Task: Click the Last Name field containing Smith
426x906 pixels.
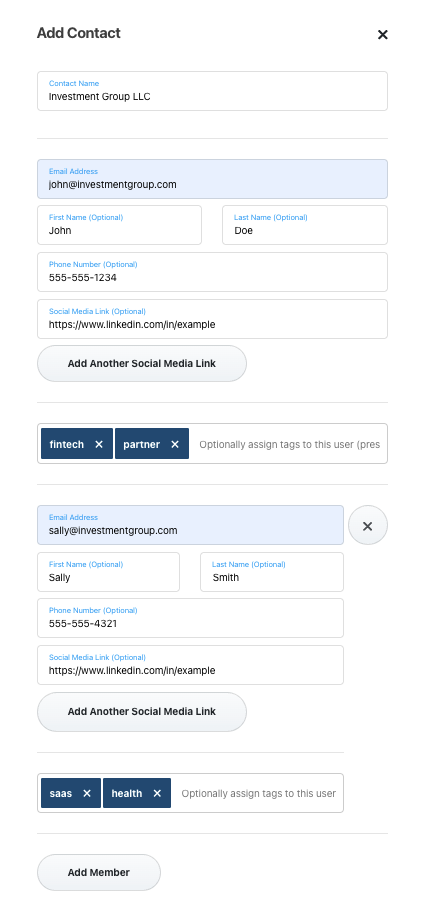Action: tap(272, 572)
